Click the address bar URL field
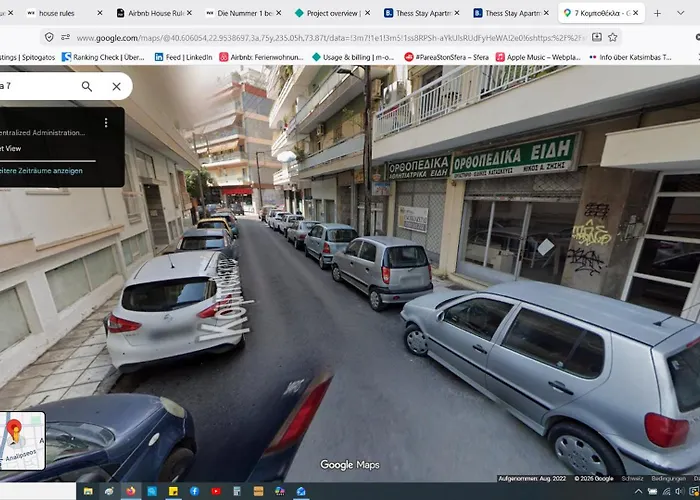The height and width of the screenshot is (500, 700). [330, 38]
